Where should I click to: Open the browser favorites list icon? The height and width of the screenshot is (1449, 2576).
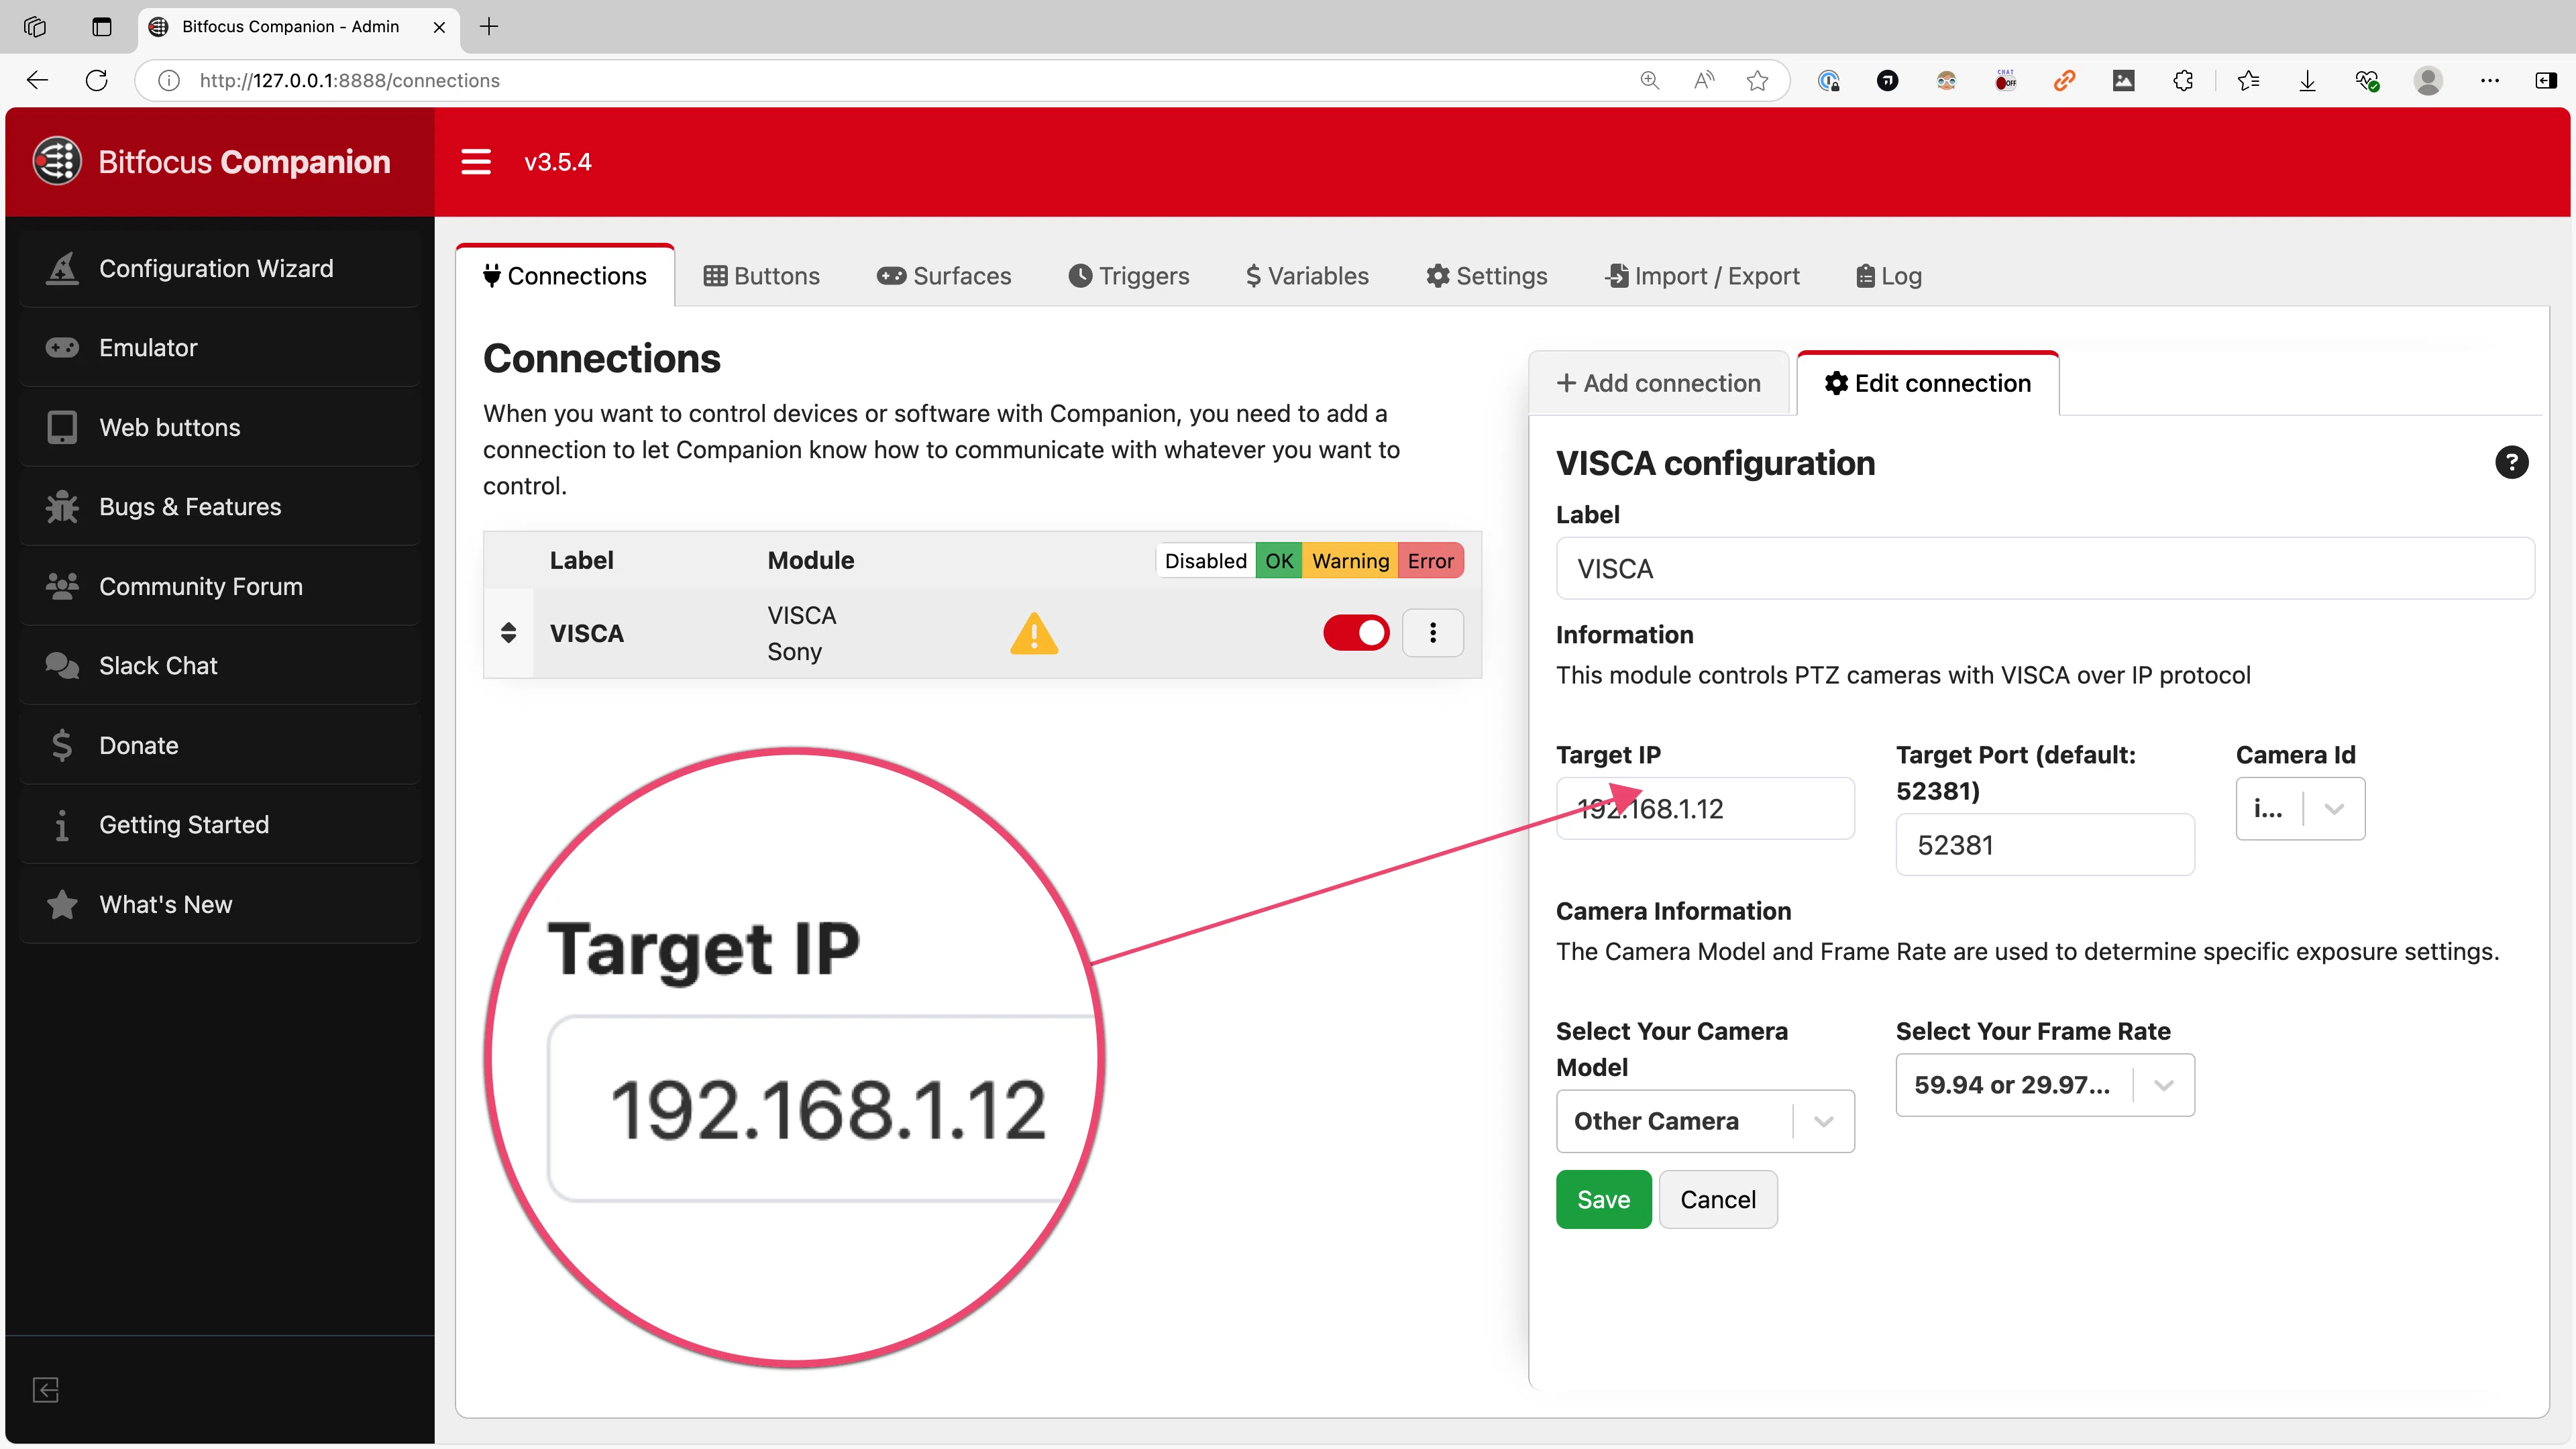click(x=2248, y=80)
